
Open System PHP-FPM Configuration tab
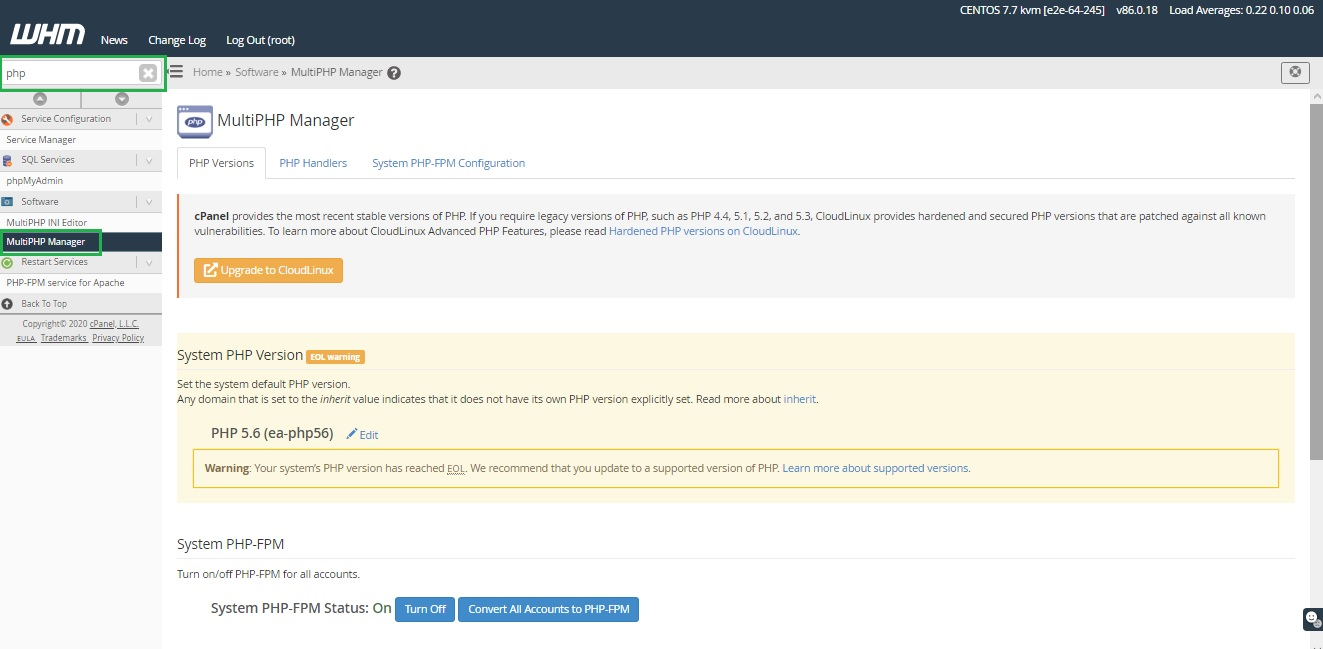(x=448, y=163)
